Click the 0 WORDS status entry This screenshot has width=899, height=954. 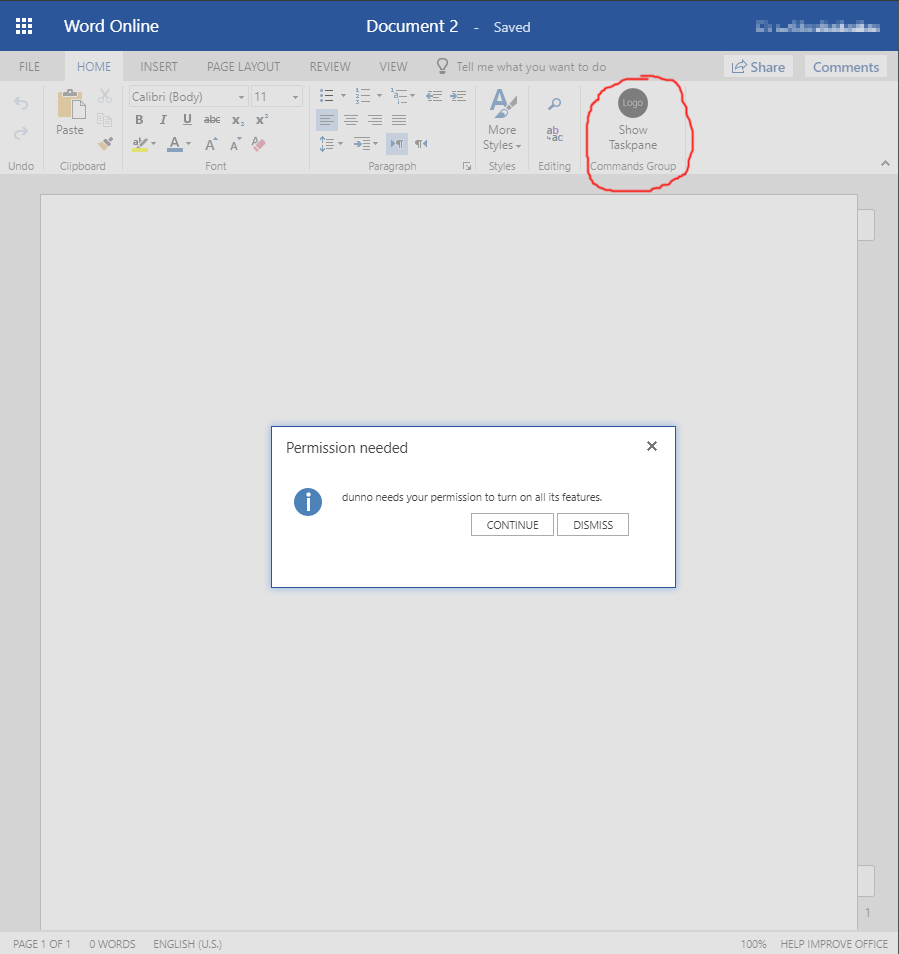click(113, 944)
